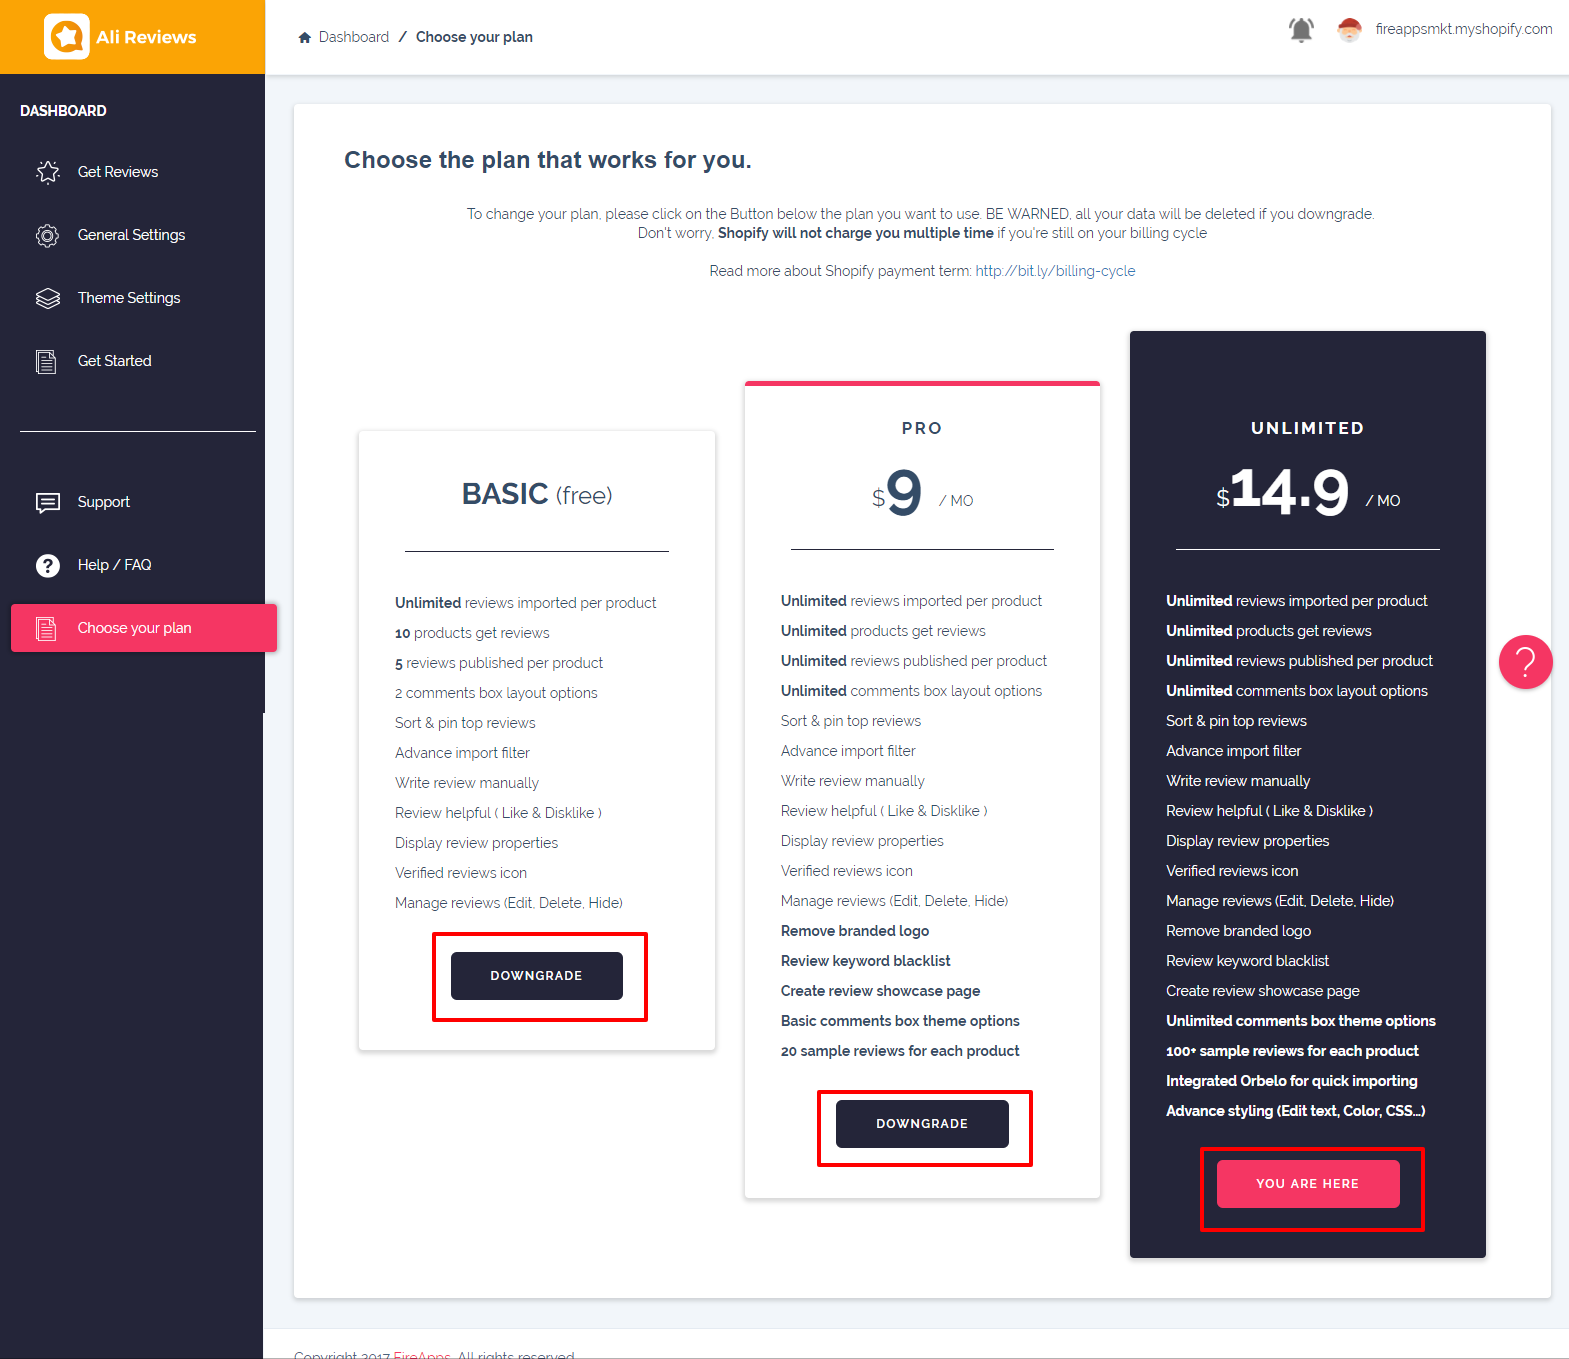Viewport: 1569px width, 1359px height.
Task: Click '20 sample reviews for each product'
Action: [x=900, y=1051]
